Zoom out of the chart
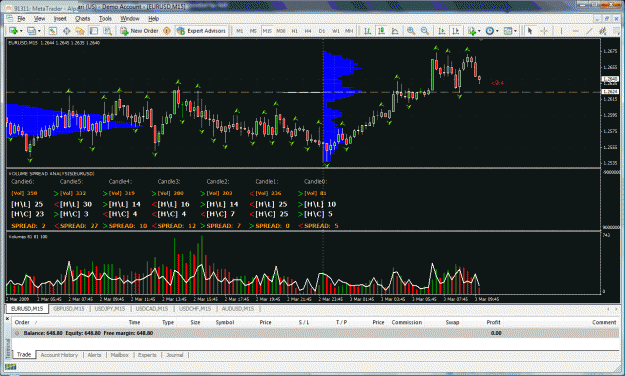Screen dimensions: 625x376 pyautogui.click(x=425, y=31)
